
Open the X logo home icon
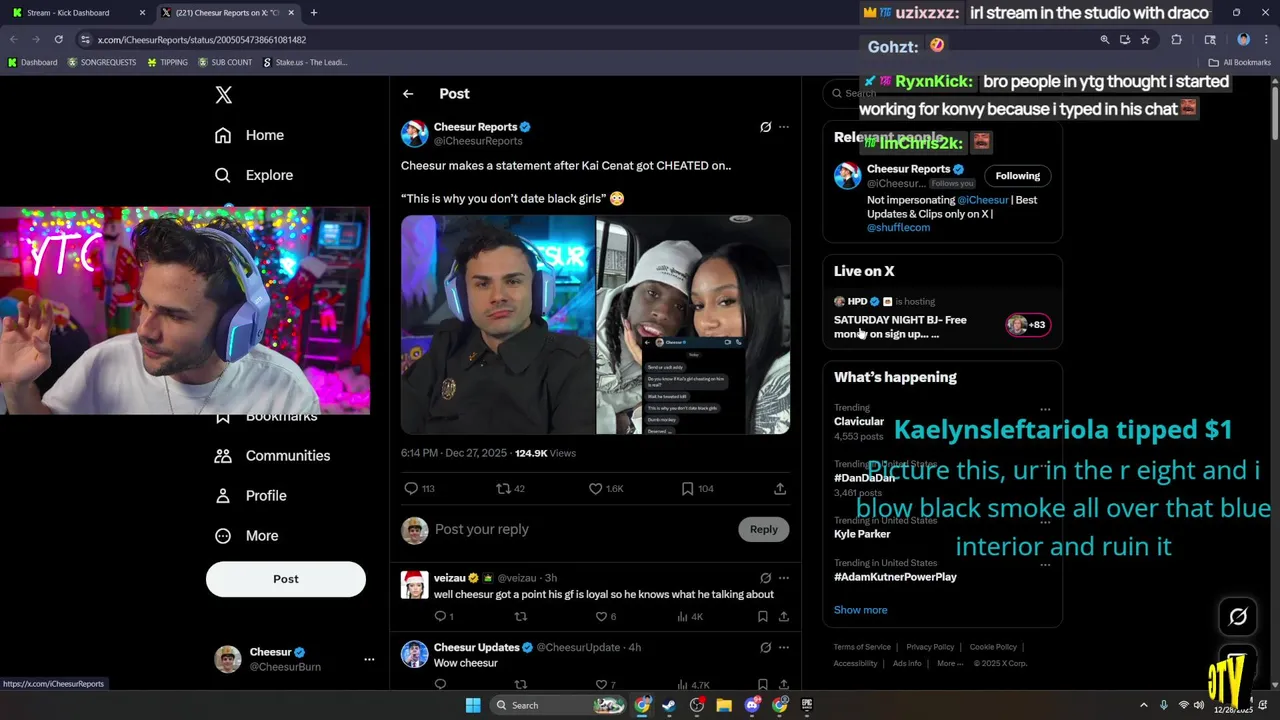click(224, 95)
